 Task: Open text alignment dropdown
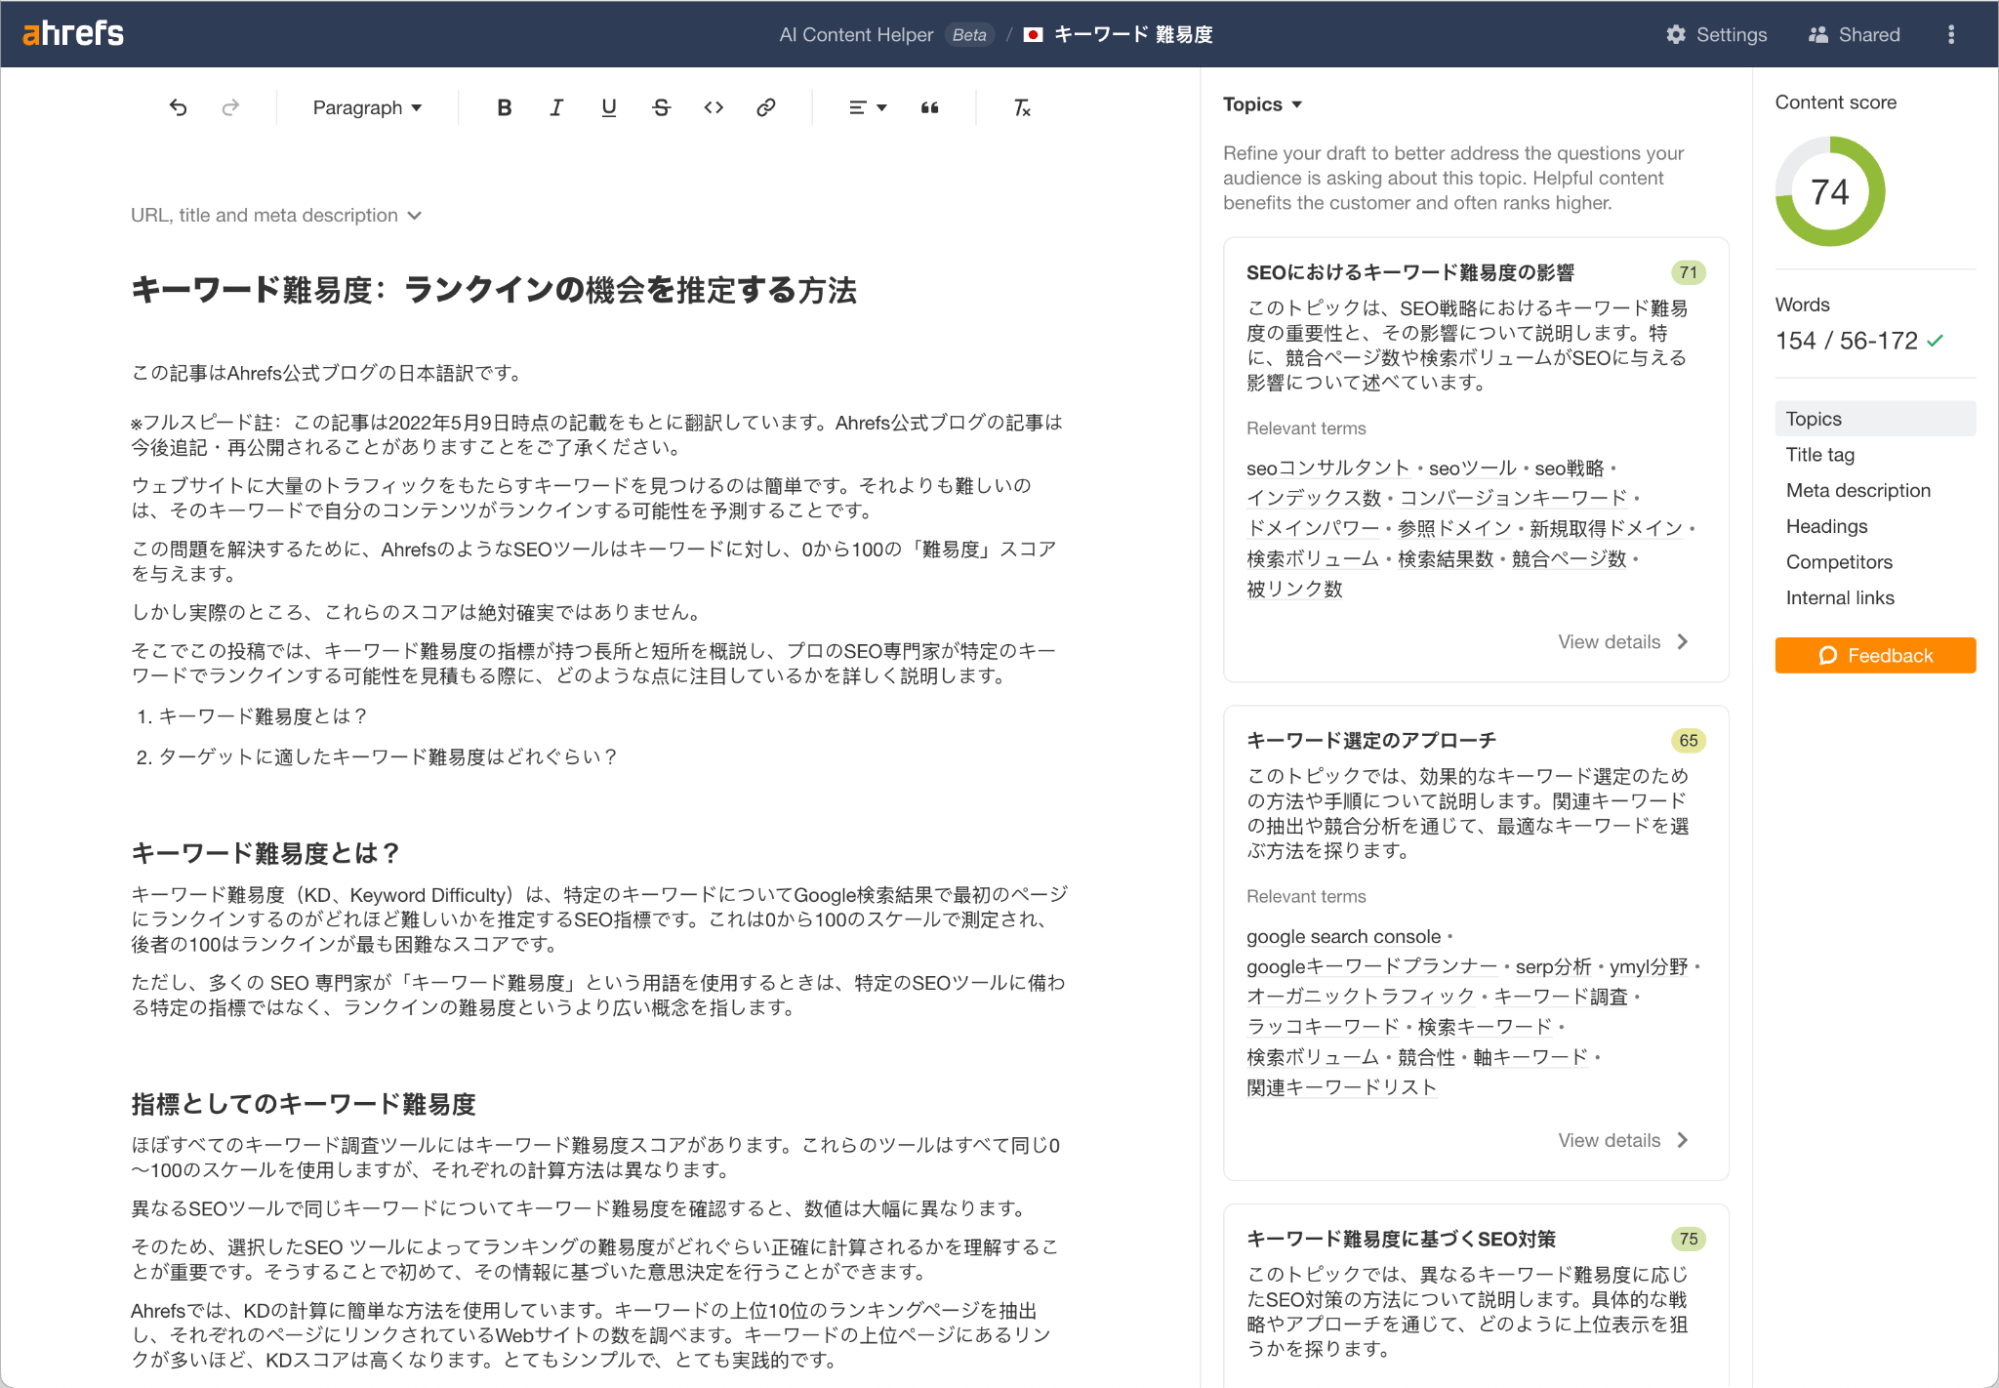click(x=866, y=107)
